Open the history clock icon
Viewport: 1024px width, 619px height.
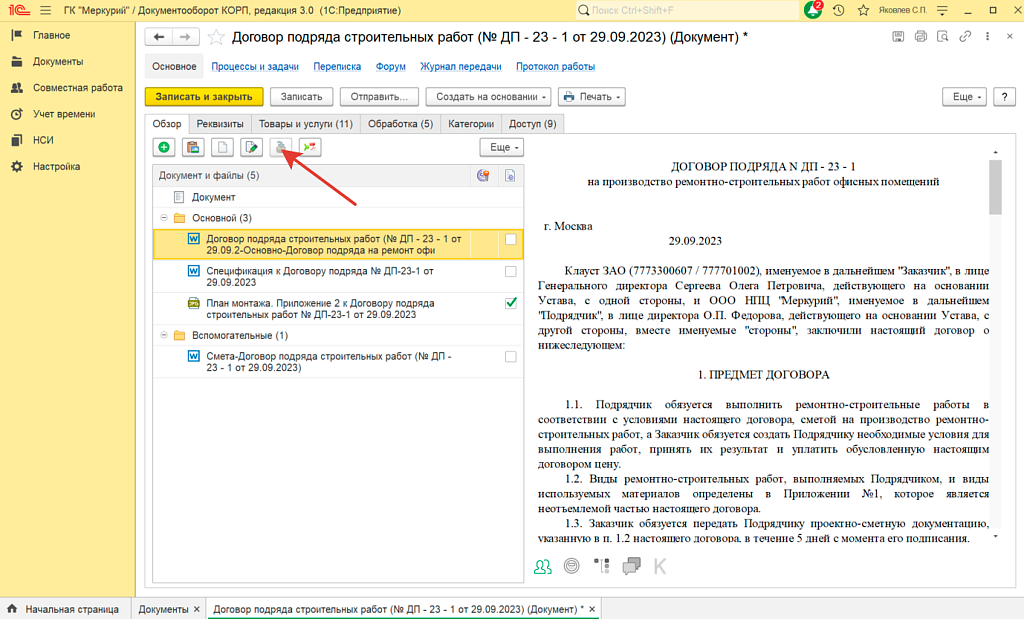pos(838,10)
